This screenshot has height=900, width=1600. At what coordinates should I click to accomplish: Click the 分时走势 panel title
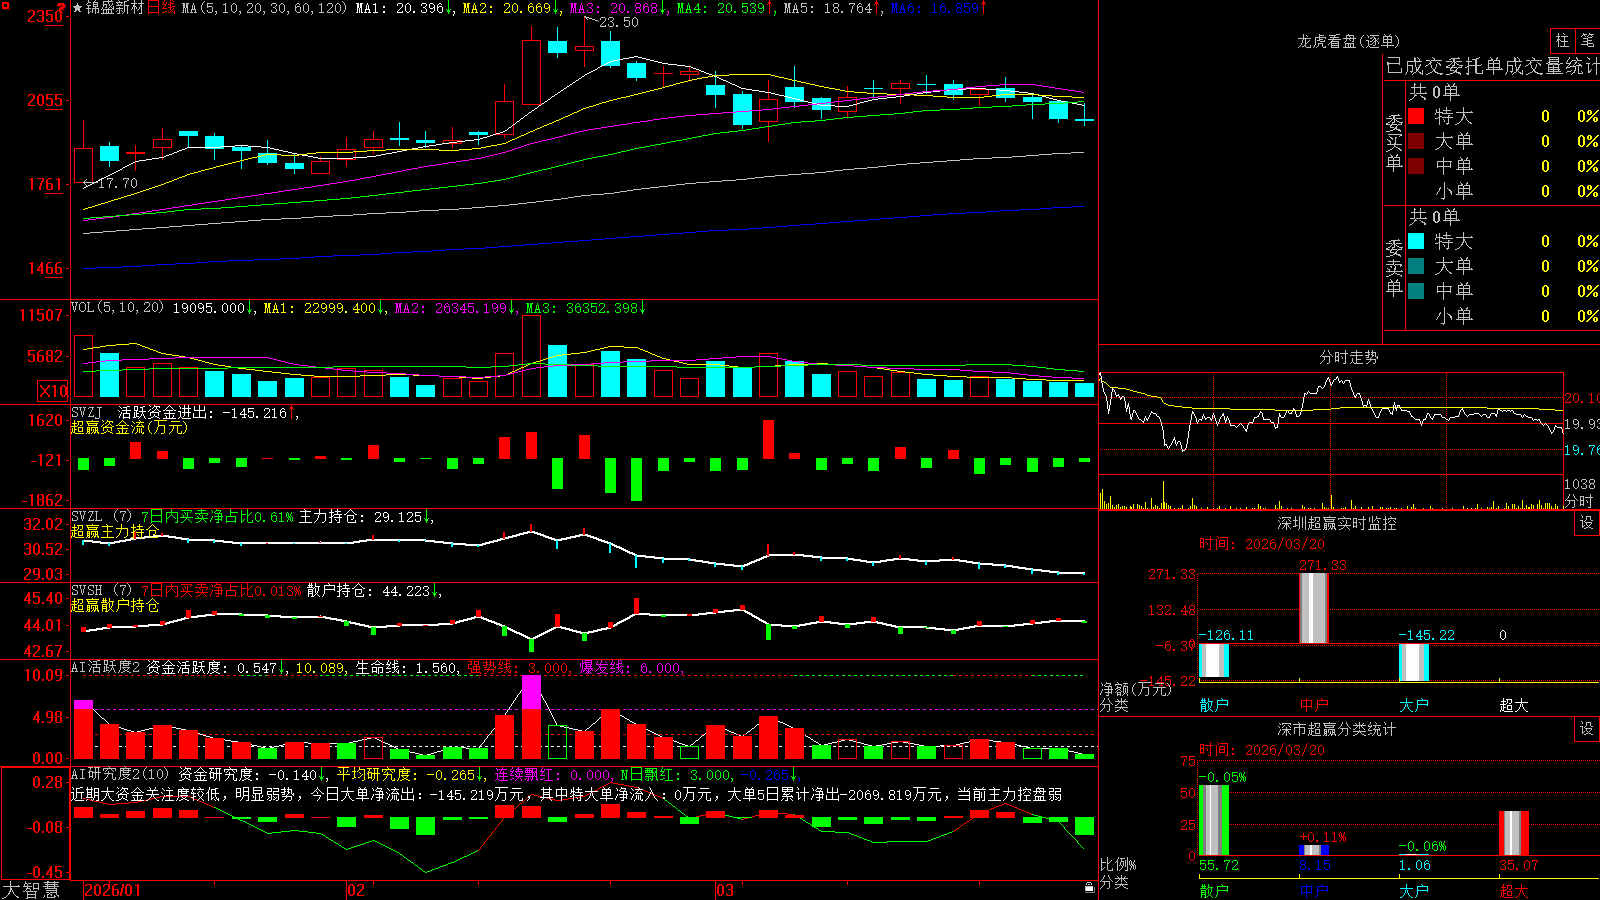(x=1348, y=357)
